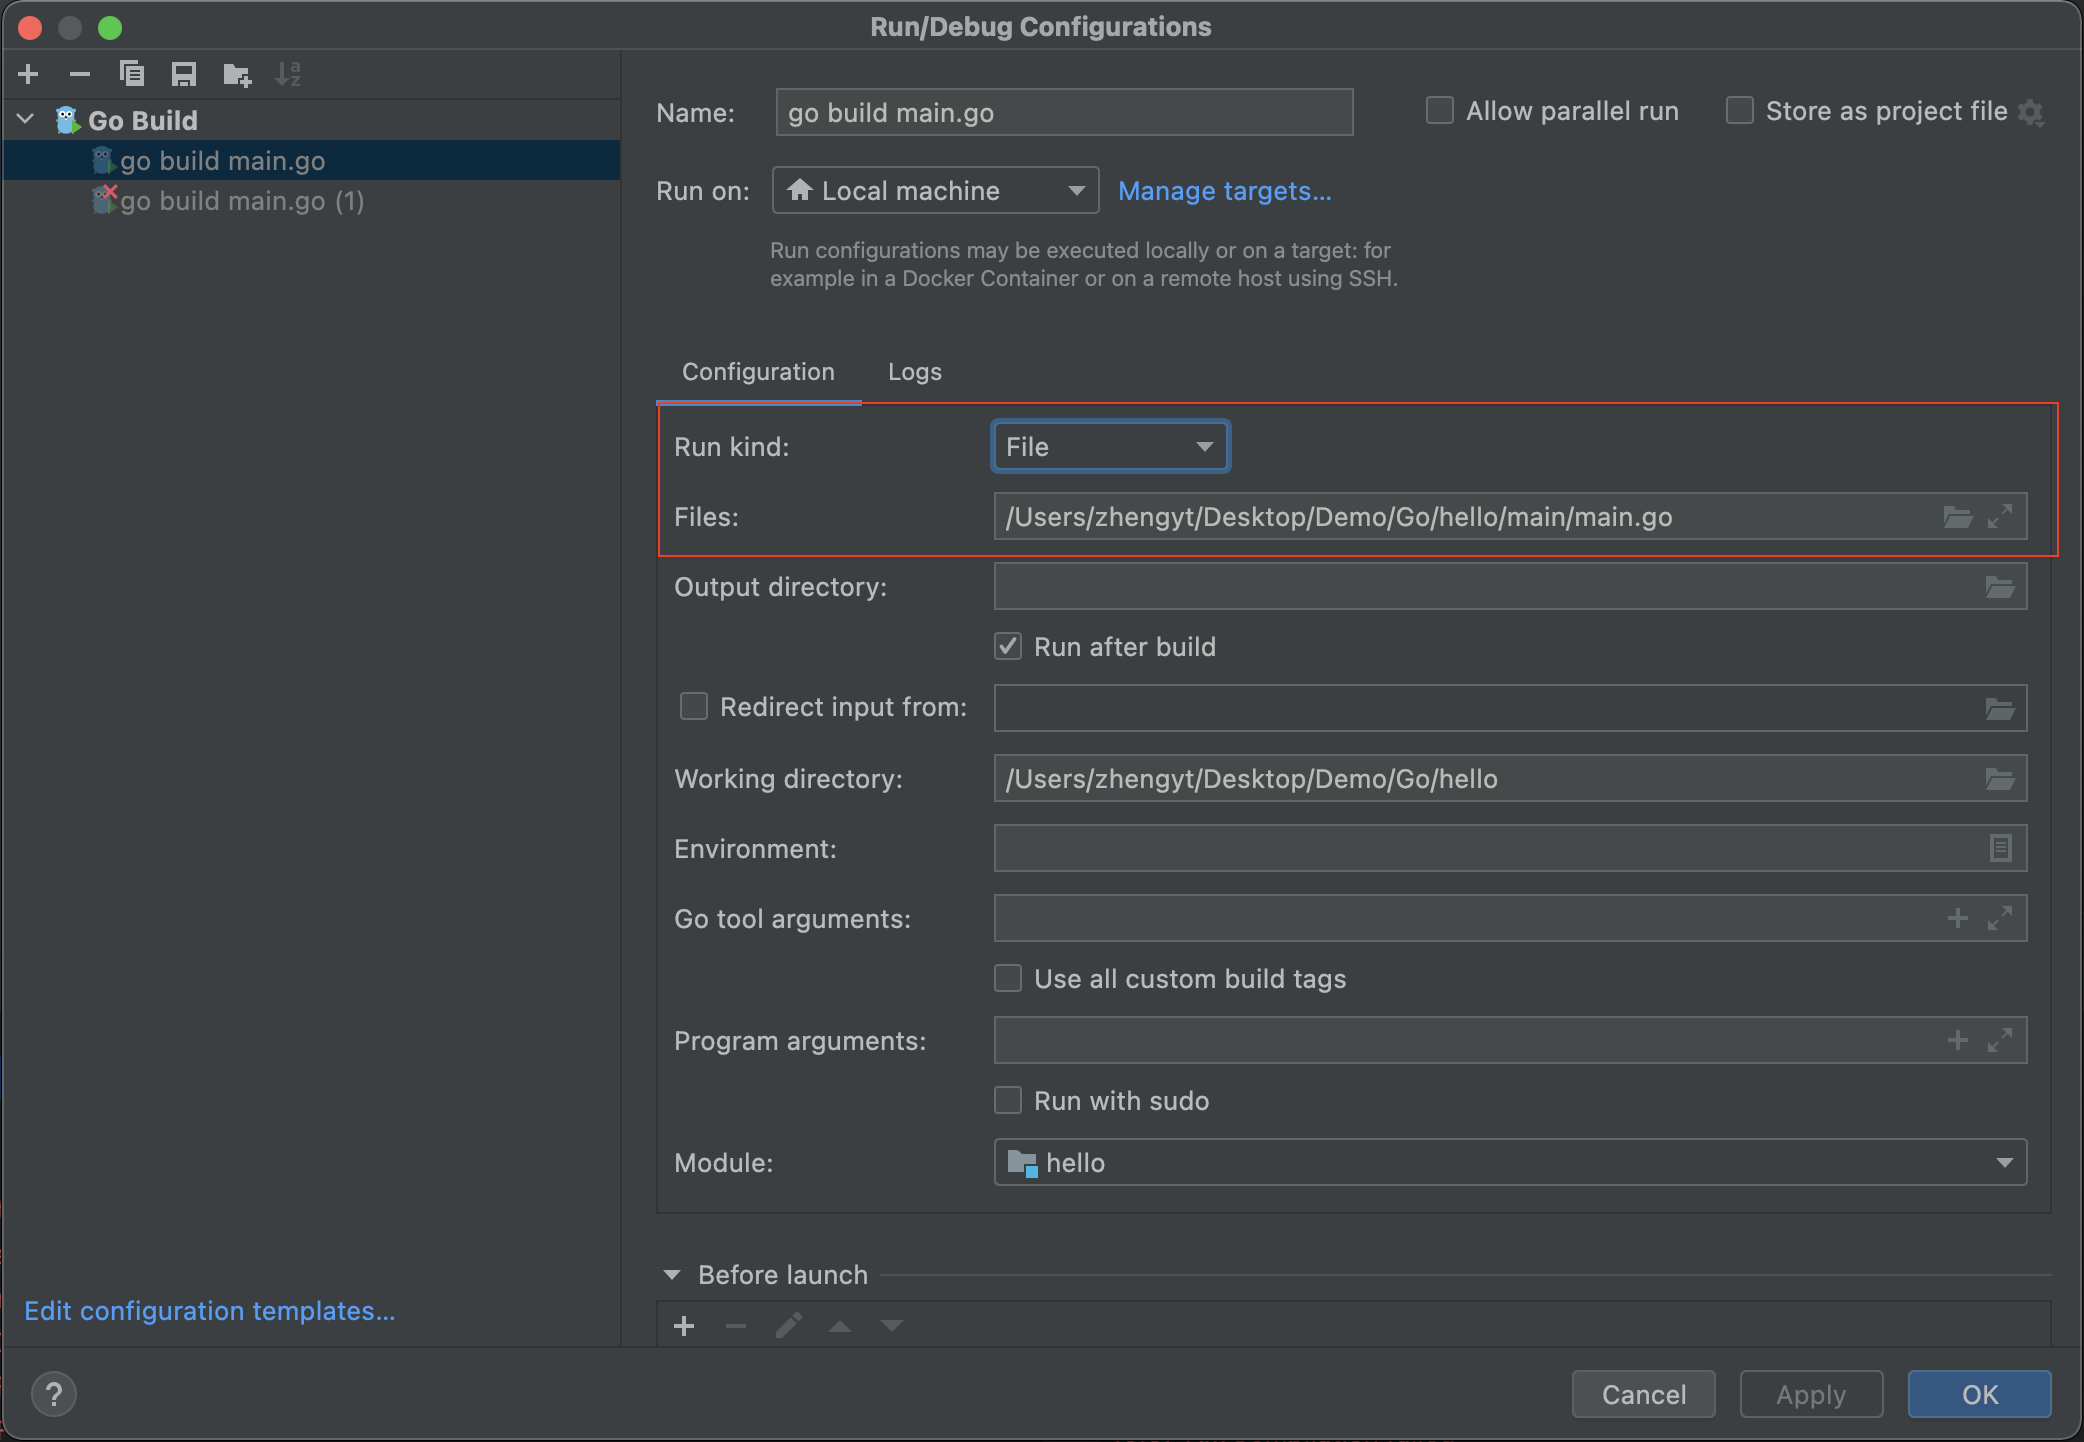Click the Copy Configuration icon
Screen dimensions: 2084x1442
tap(132, 74)
